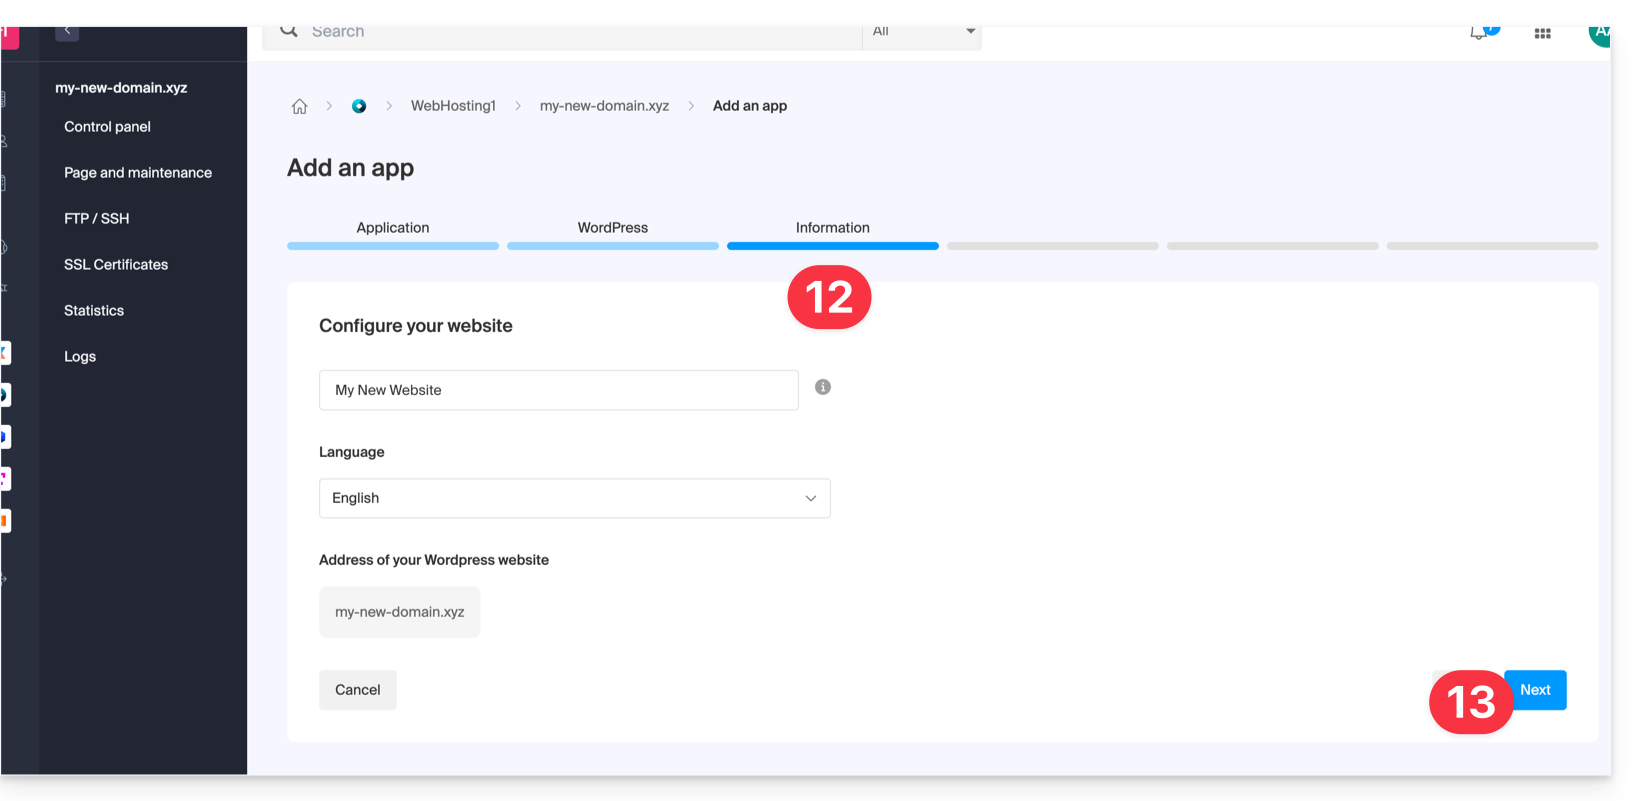
Task: Open WebHosting1 breadcrumb link
Action: [x=453, y=106]
